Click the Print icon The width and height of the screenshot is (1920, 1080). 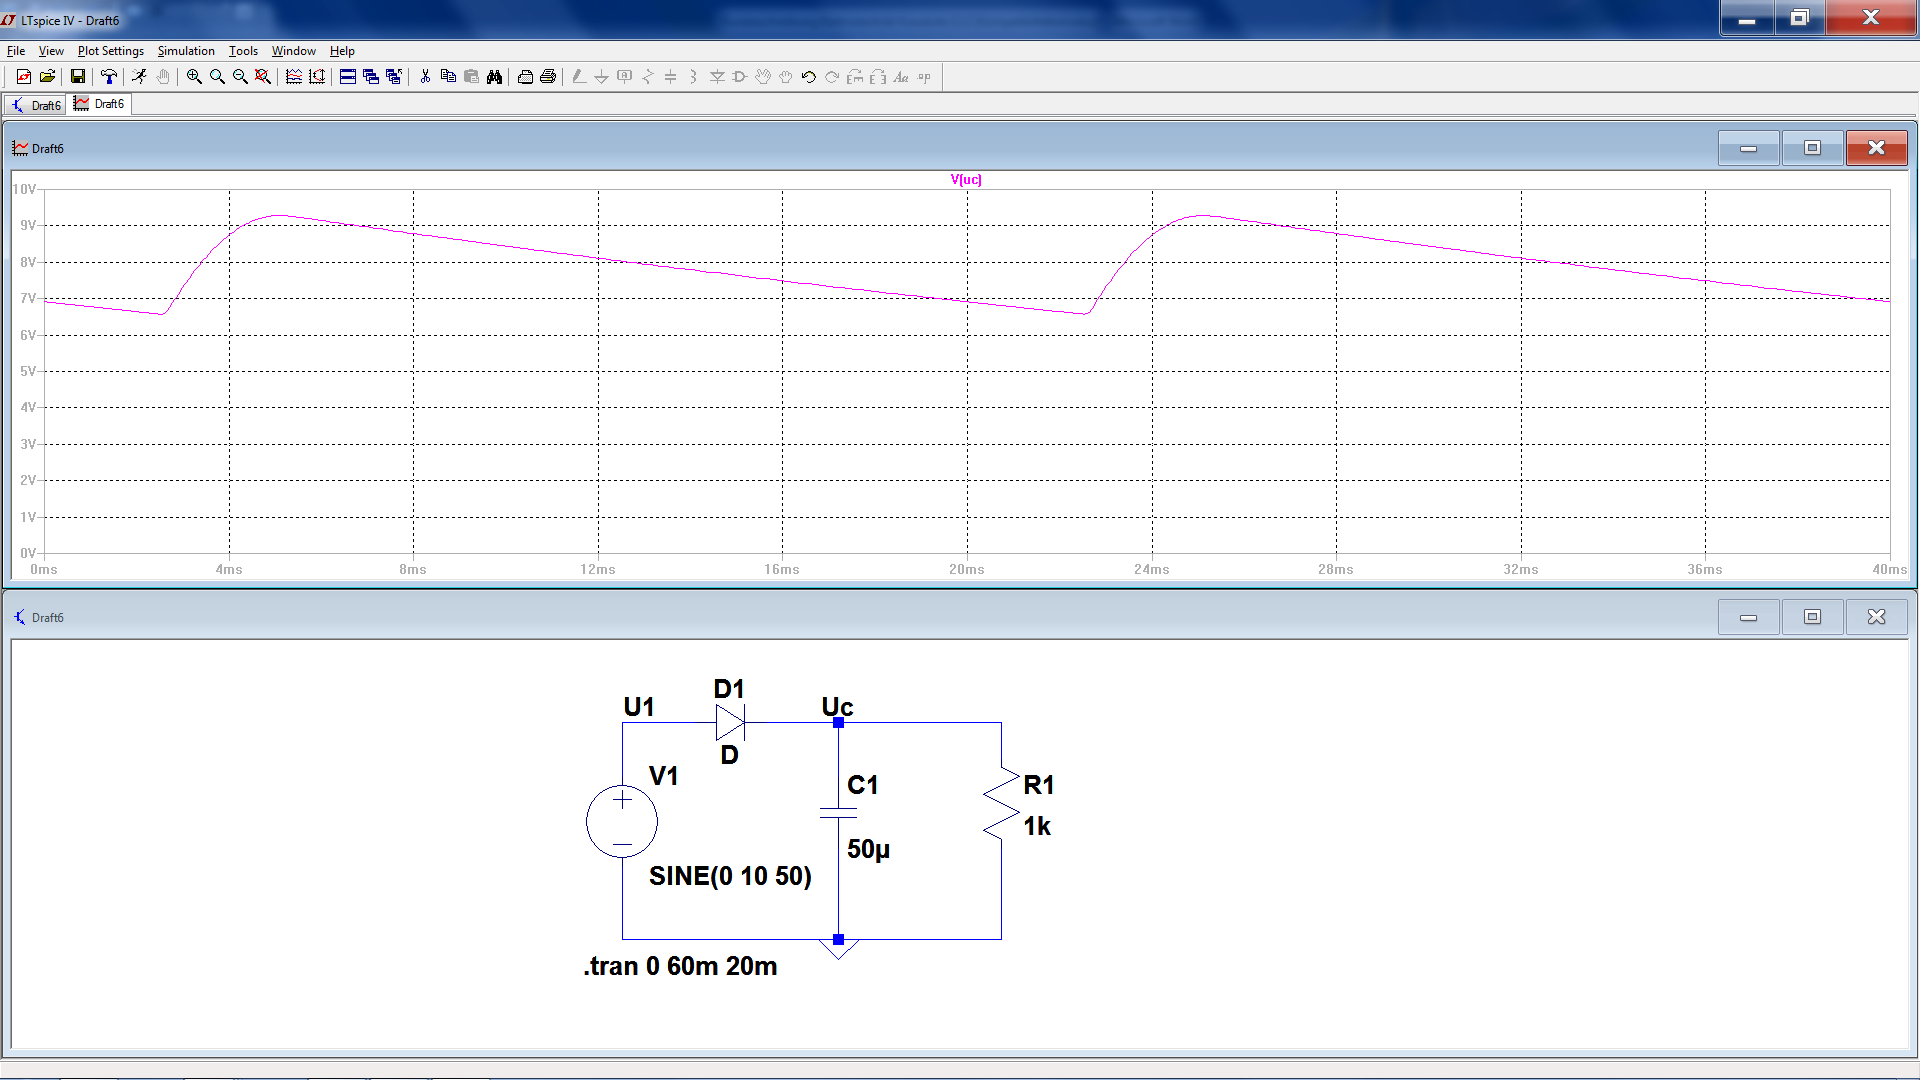548,77
